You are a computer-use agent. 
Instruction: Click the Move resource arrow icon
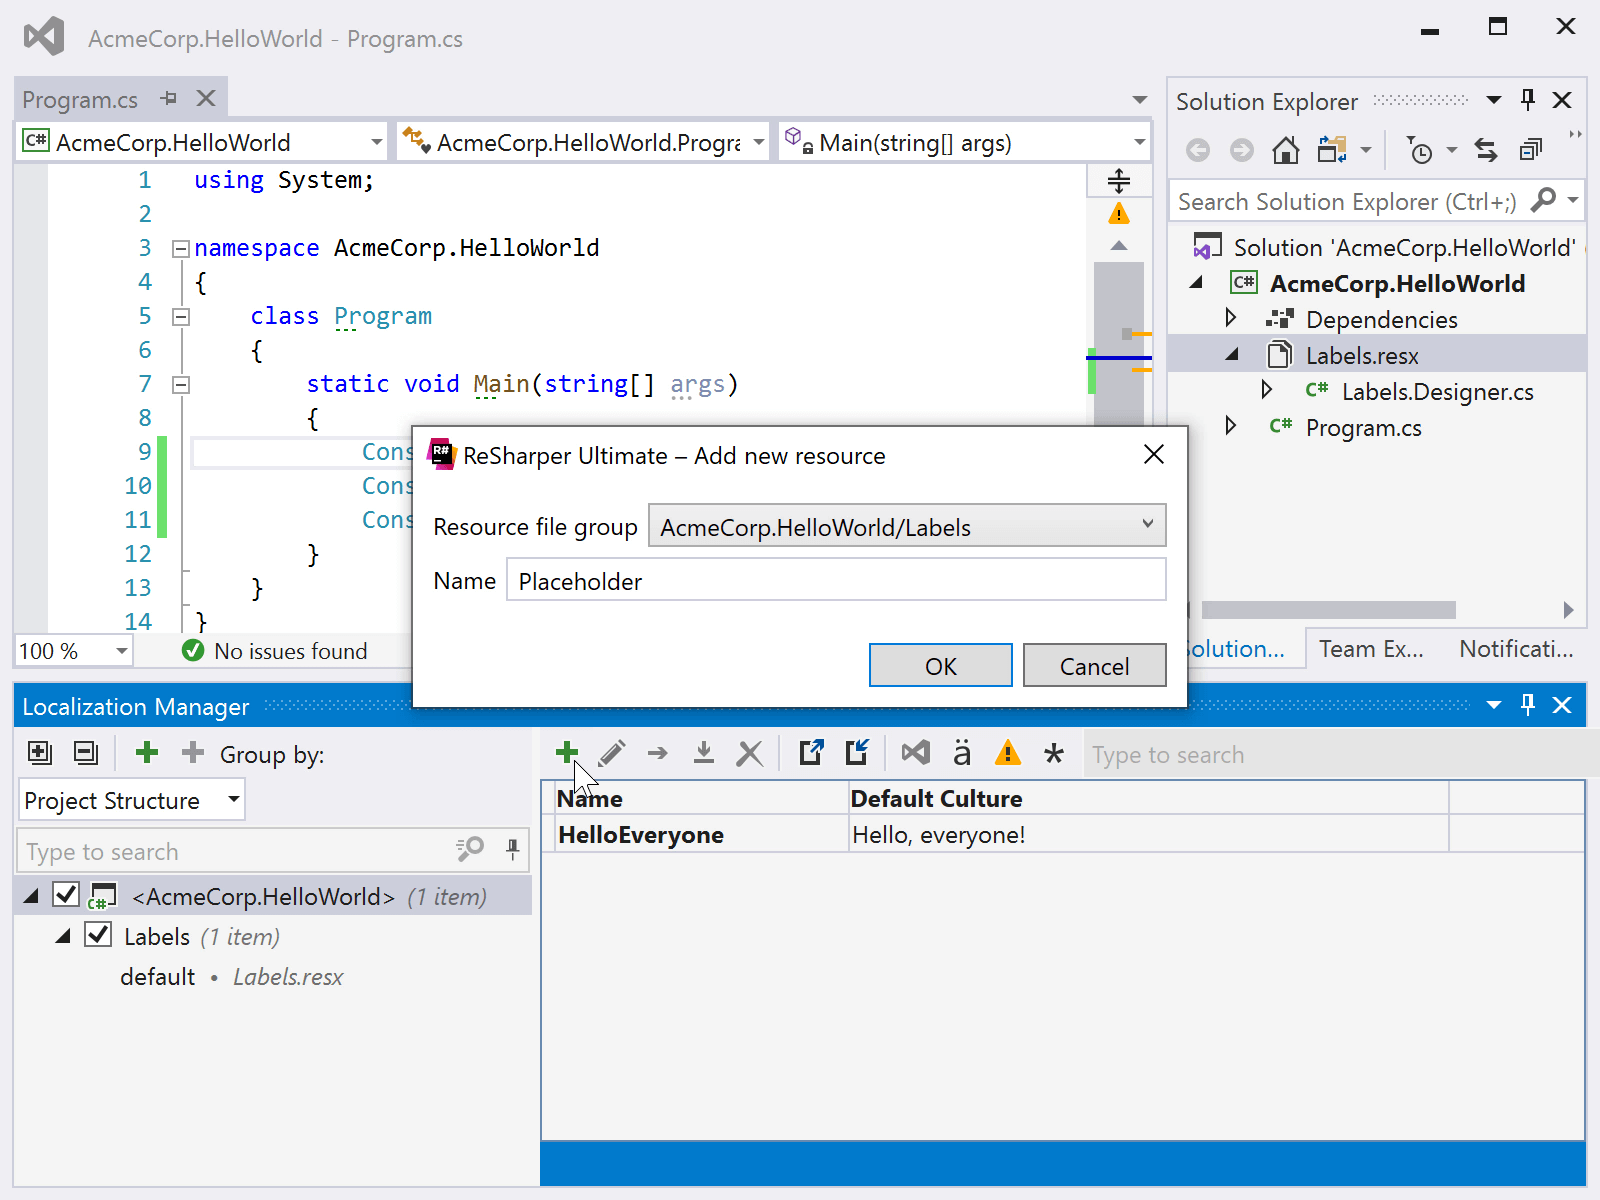coord(657,753)
